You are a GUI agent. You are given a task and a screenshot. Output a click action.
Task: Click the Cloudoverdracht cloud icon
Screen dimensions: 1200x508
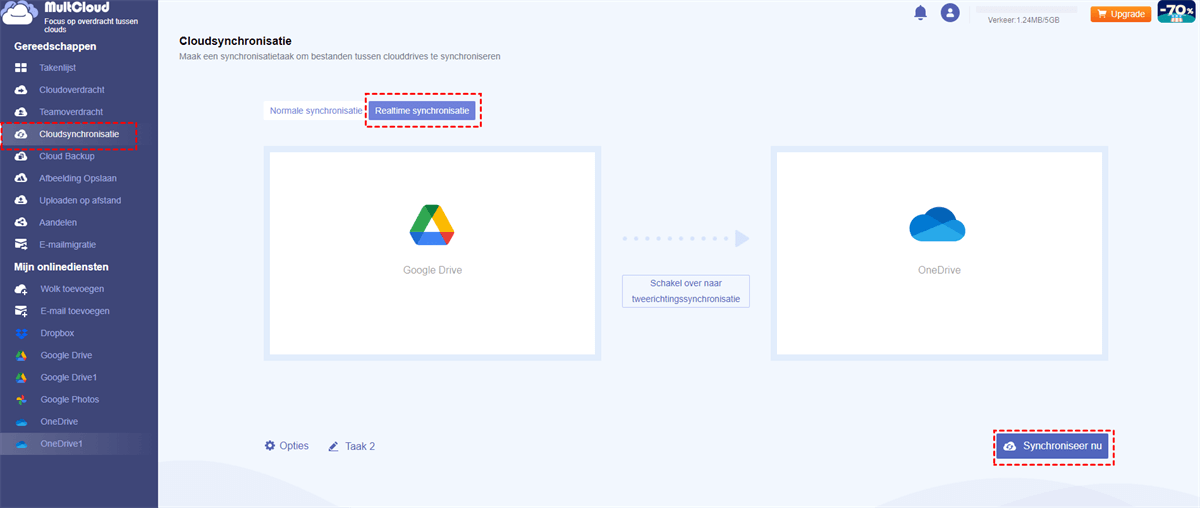click(21, 90)
